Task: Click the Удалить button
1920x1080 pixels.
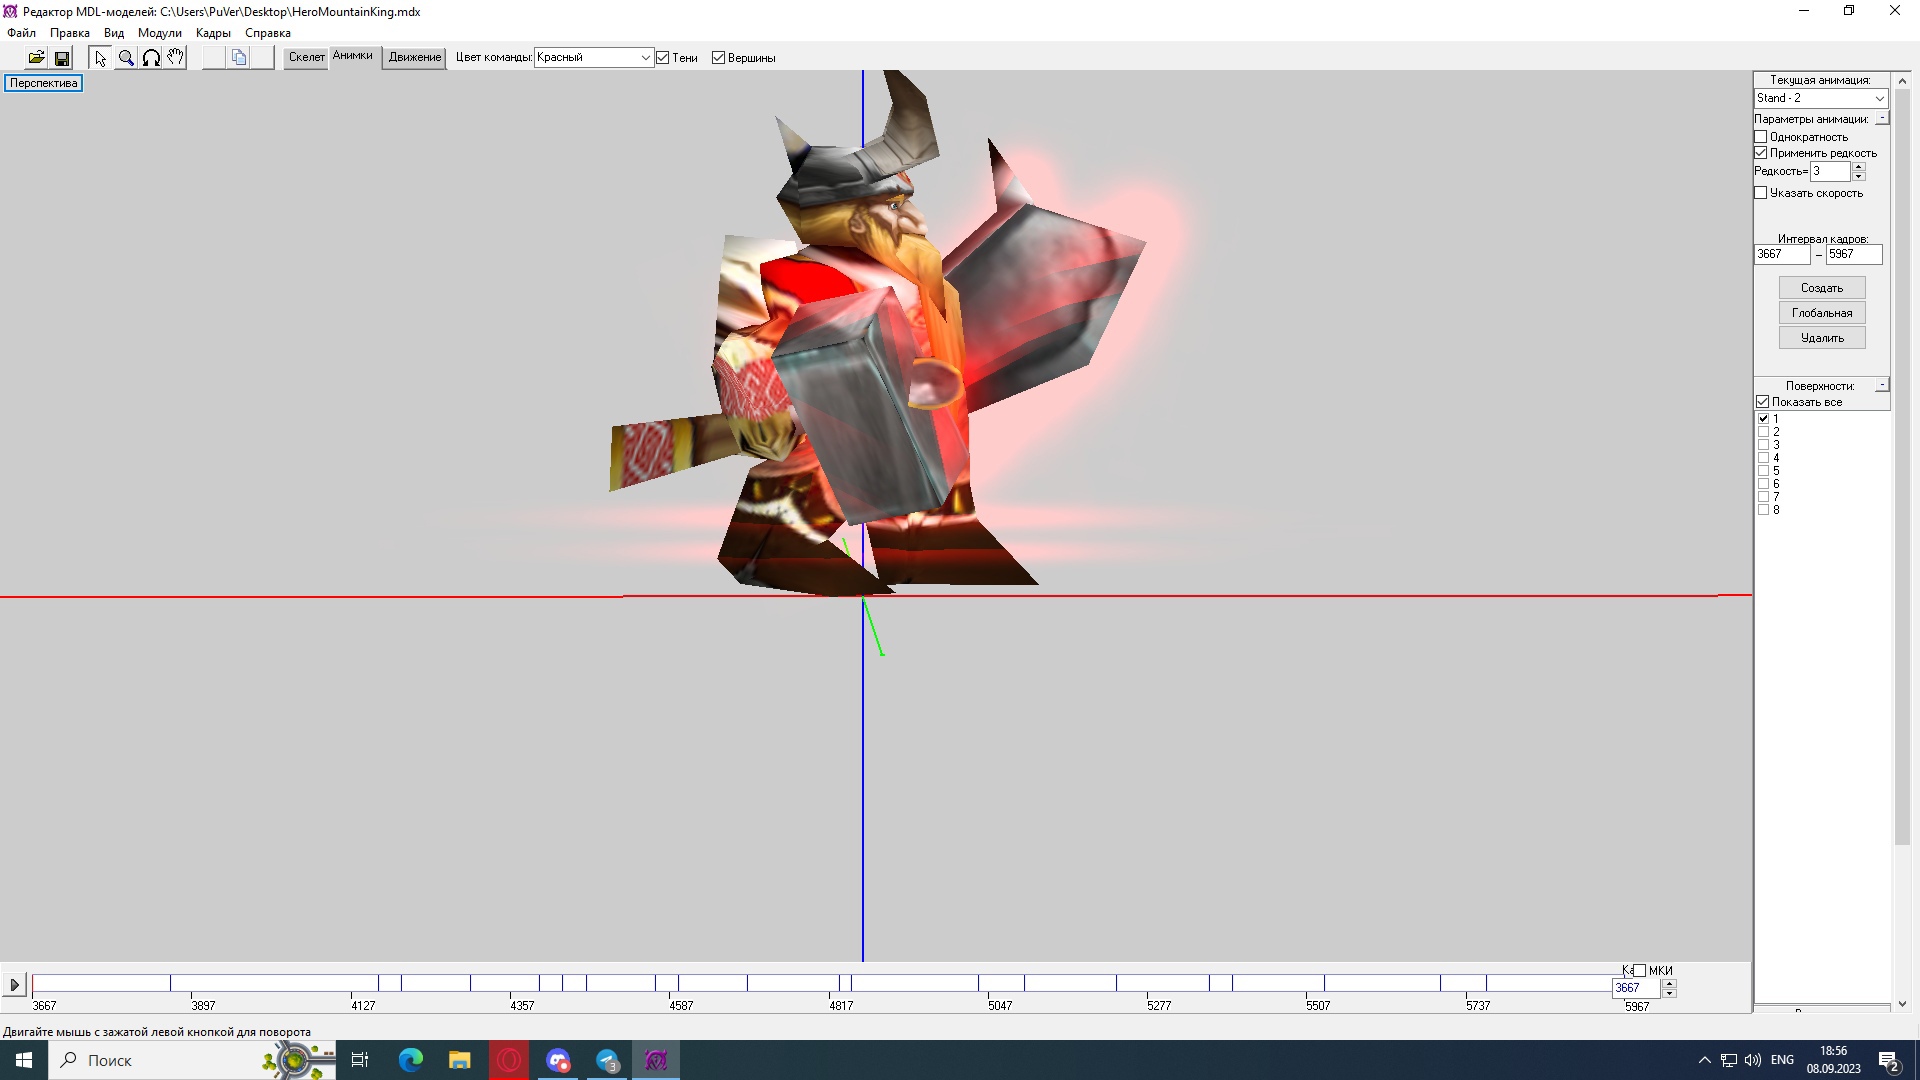Action: 1821,338
